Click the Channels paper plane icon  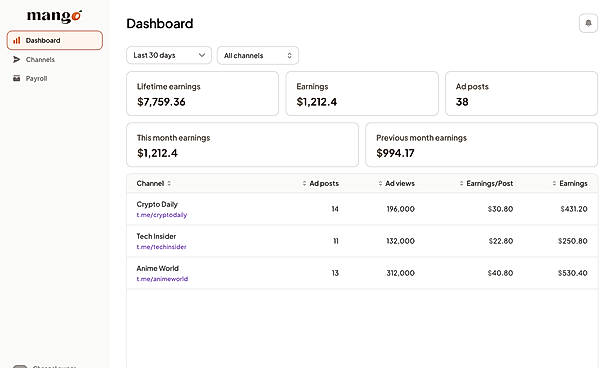pyautogui.click(x=16, y=59)
